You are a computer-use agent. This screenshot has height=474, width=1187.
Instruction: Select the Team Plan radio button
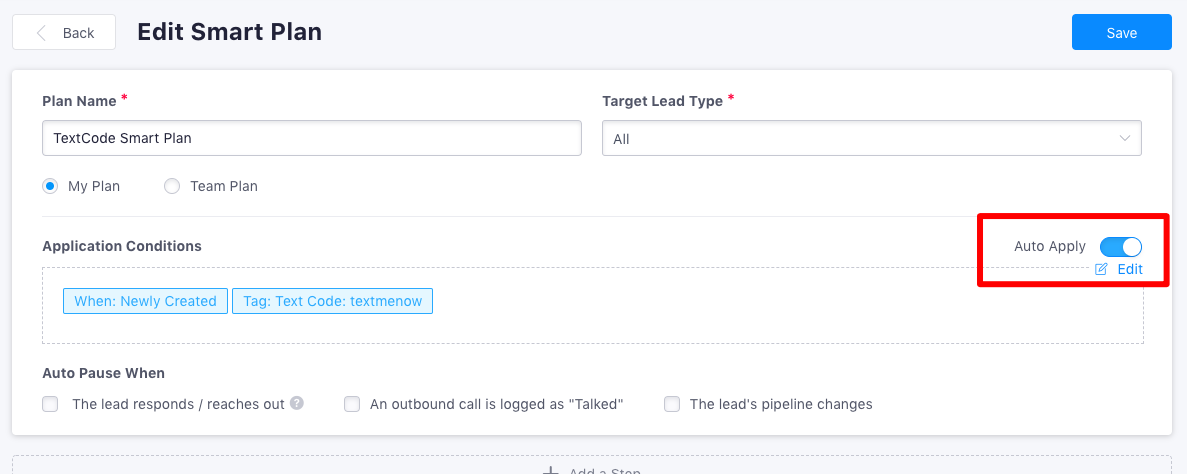pyautogui.click(x=172, y=186)
